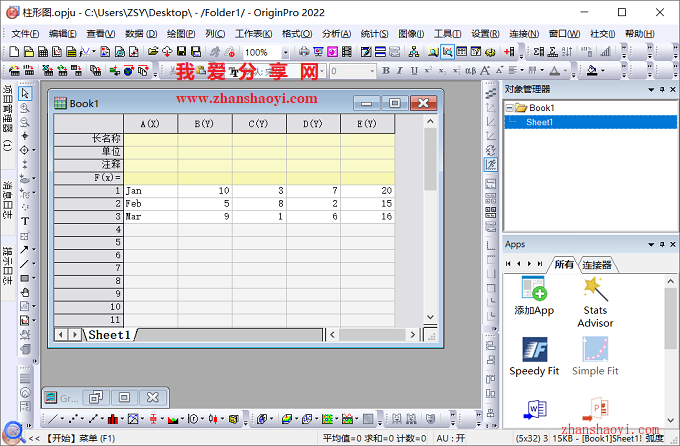Switch to the 所有 tab in Apps
Viewport: 680px width, 446px height.
click(x=564, y=265)
